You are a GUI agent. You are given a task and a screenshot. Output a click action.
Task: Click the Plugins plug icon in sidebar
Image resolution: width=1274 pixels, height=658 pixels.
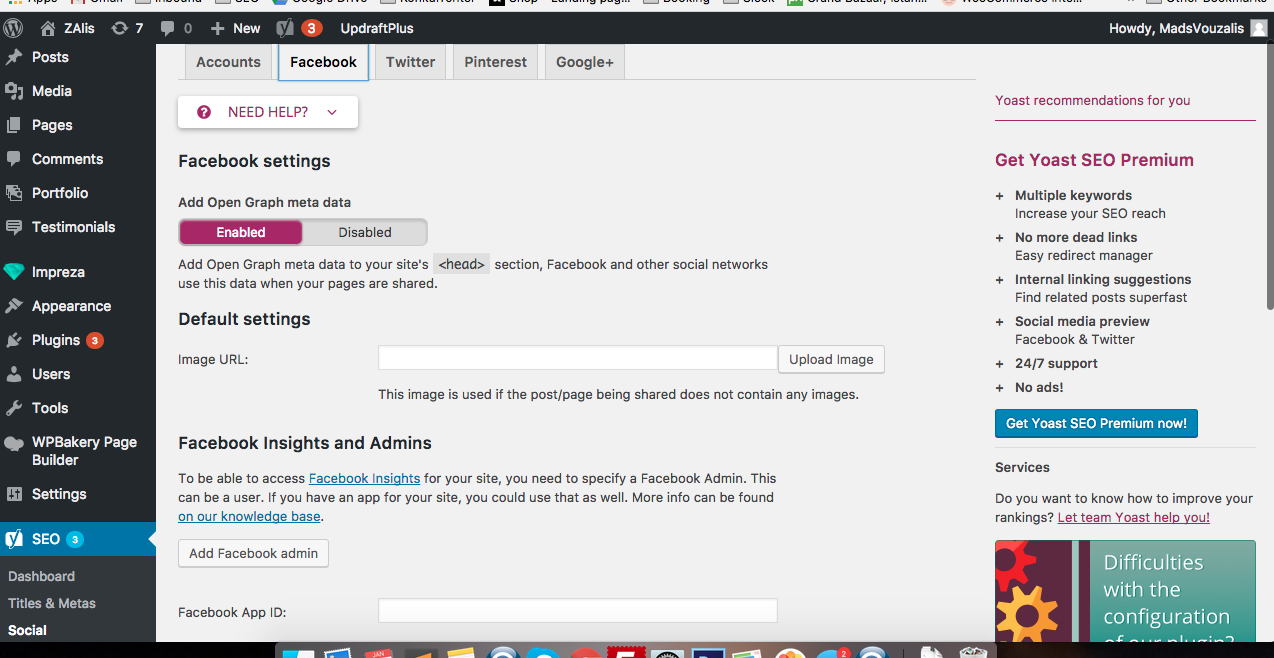14,340
